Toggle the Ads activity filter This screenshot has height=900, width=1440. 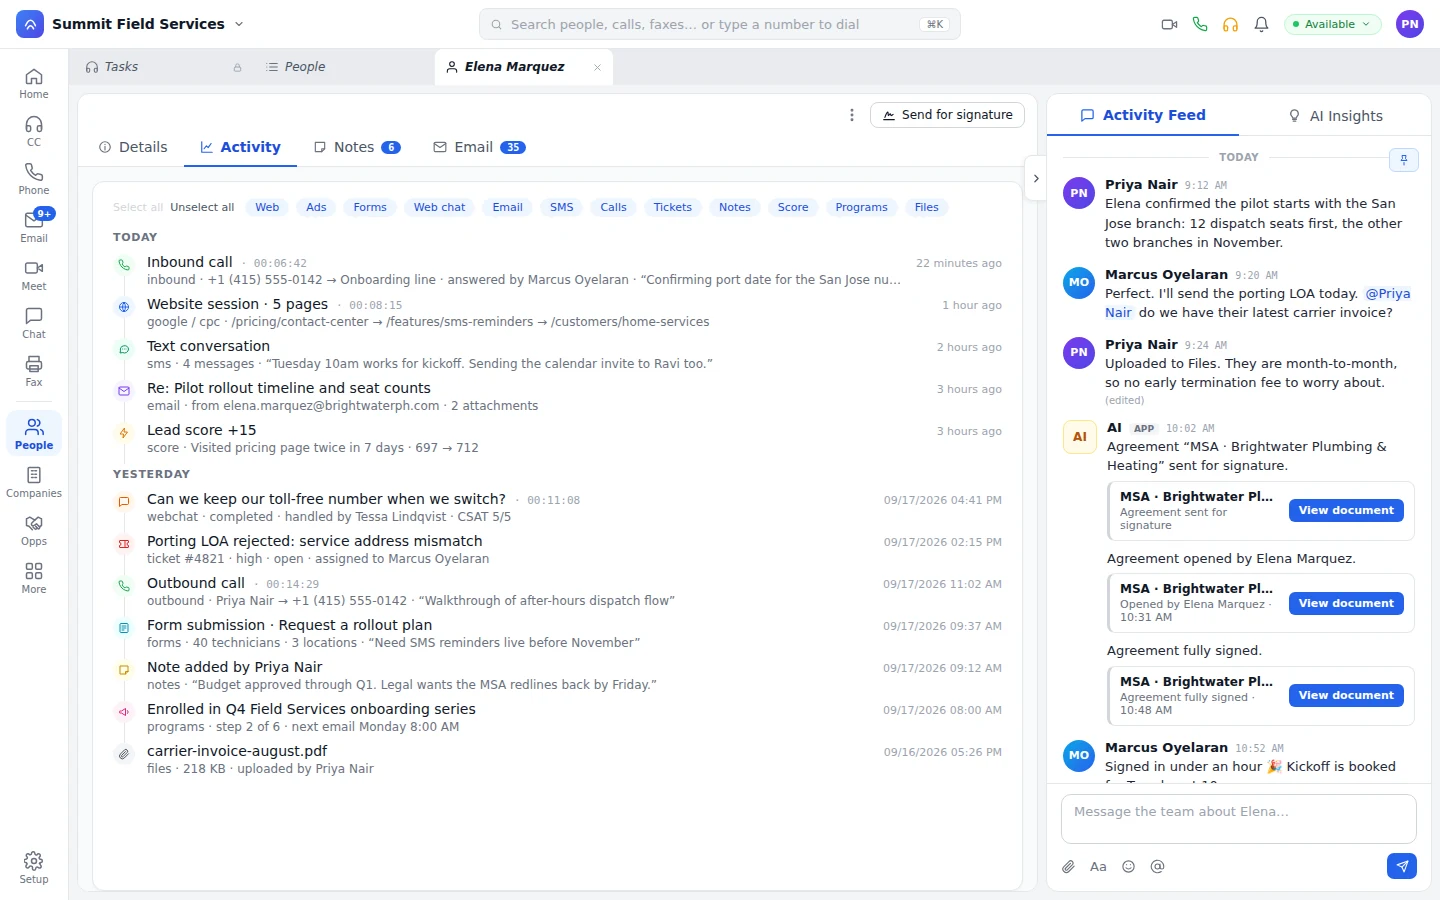point(316,207)
